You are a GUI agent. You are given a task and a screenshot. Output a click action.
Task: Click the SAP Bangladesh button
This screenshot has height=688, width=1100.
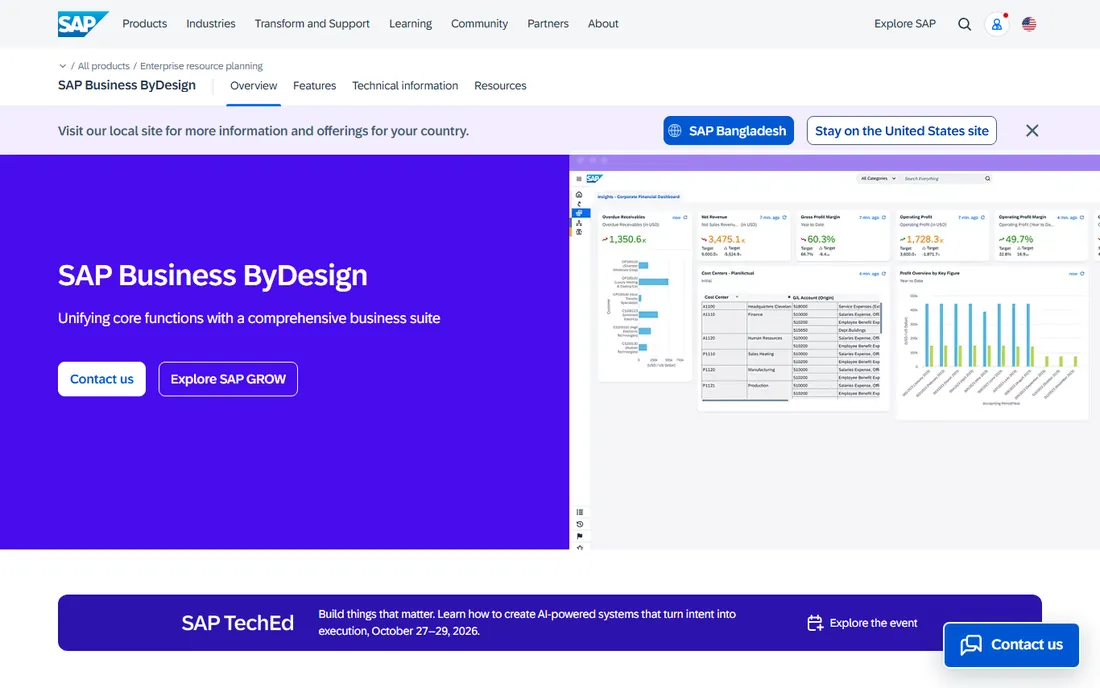point(728,130)
